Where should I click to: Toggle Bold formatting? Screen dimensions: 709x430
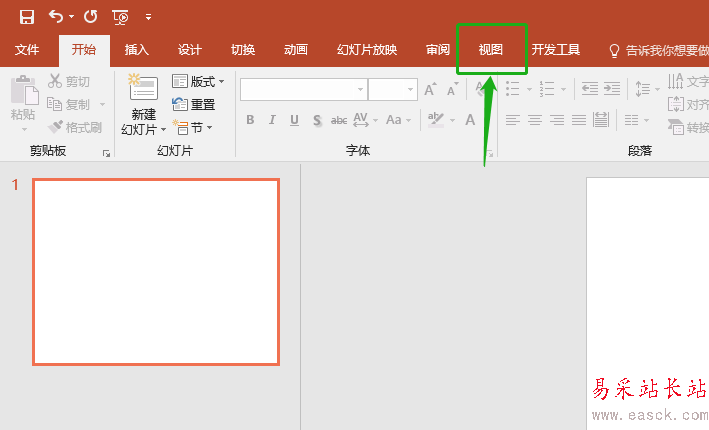coord(250,120)
